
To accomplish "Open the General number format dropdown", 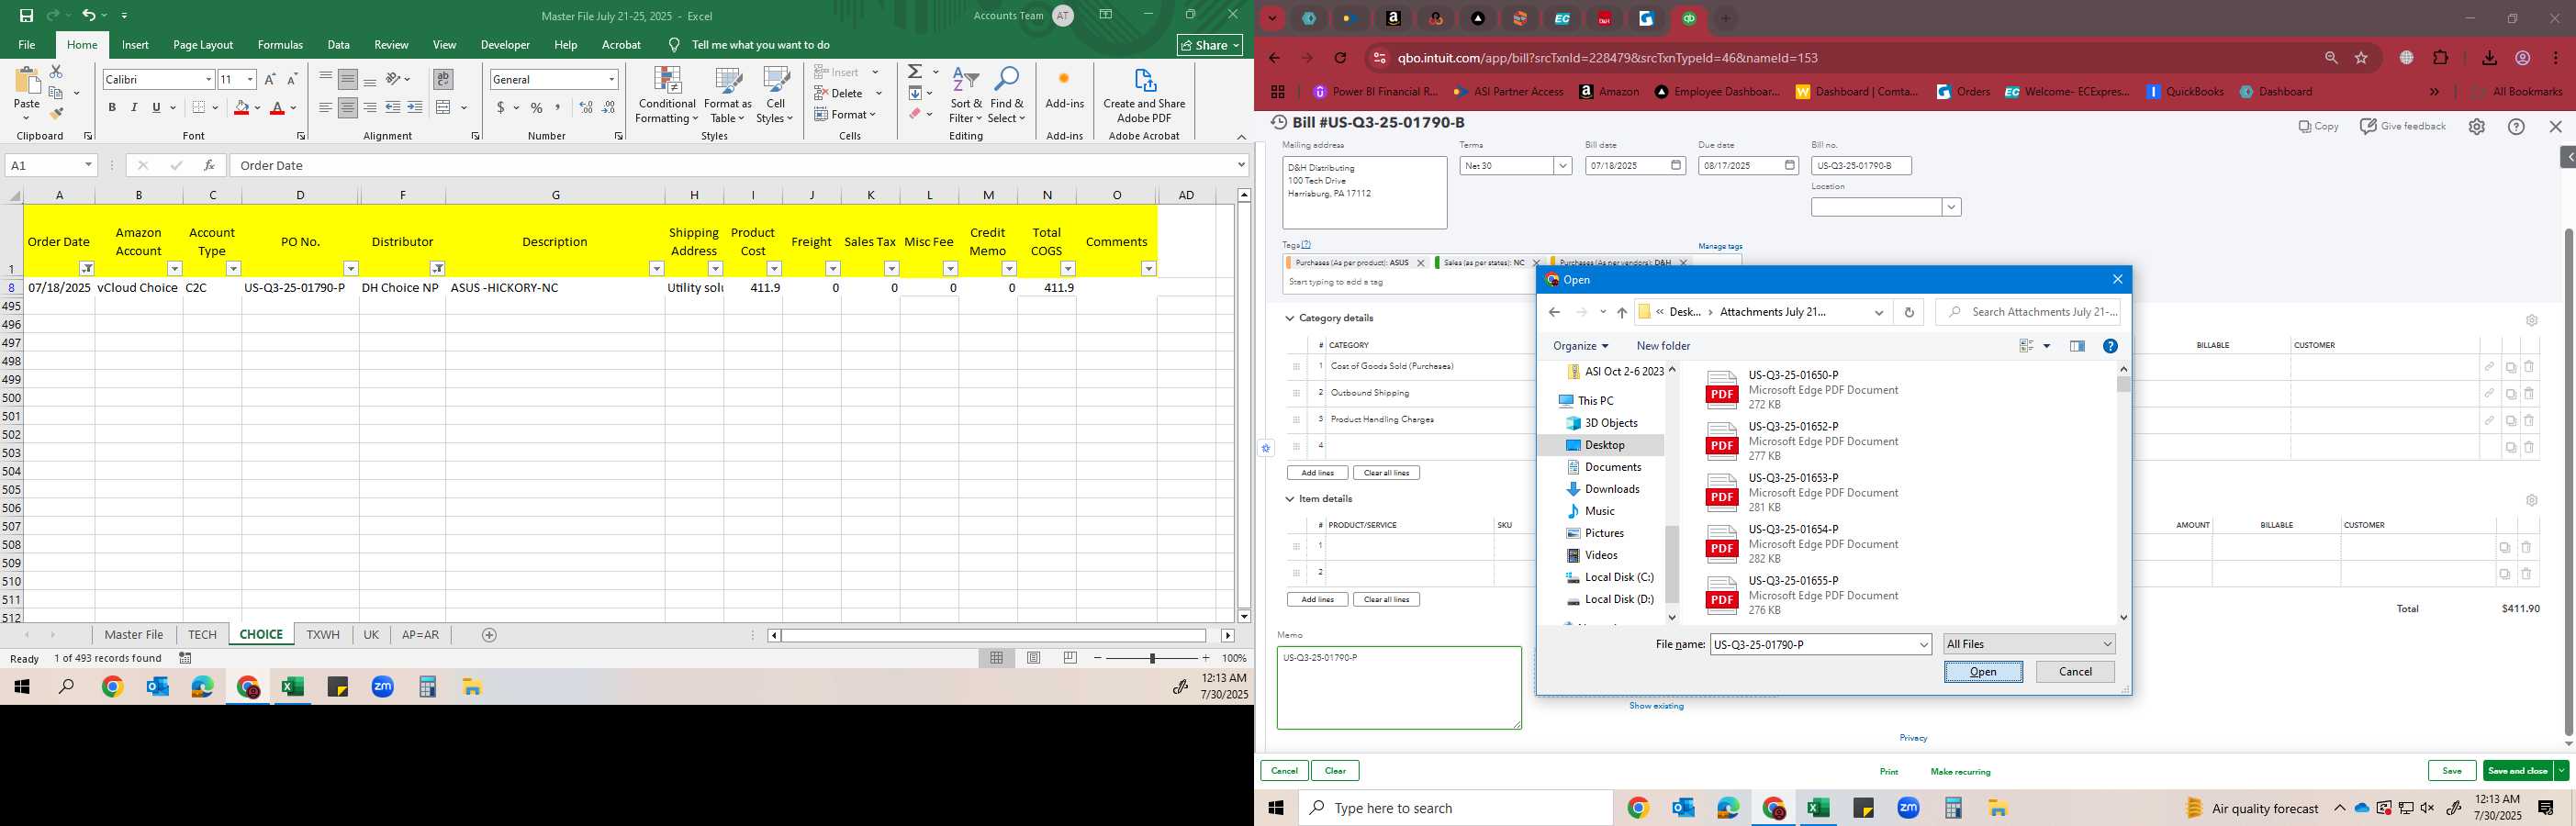I will click(x=611, y=79).
